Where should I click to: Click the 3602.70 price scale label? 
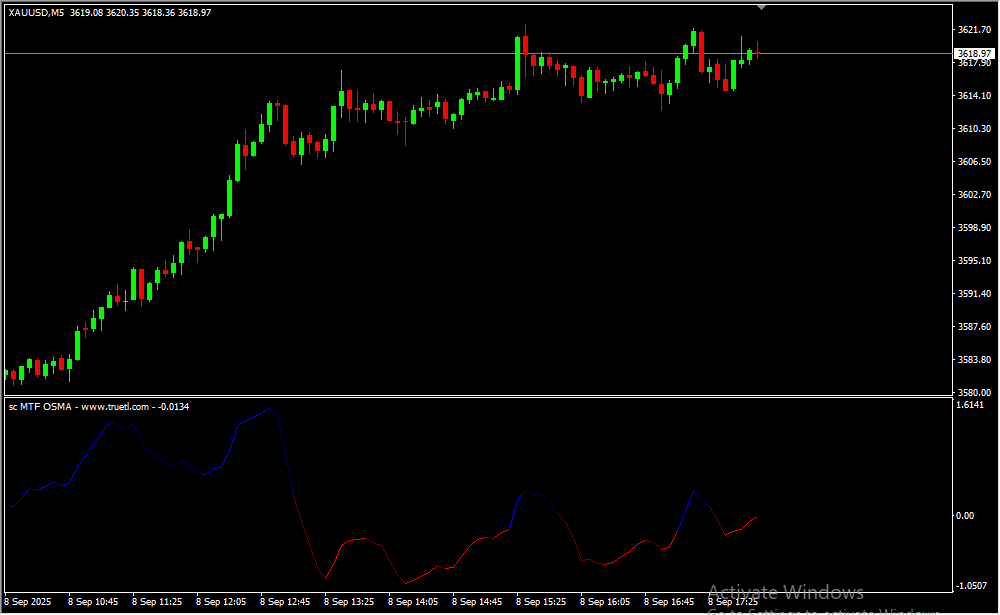coord(973,195)
